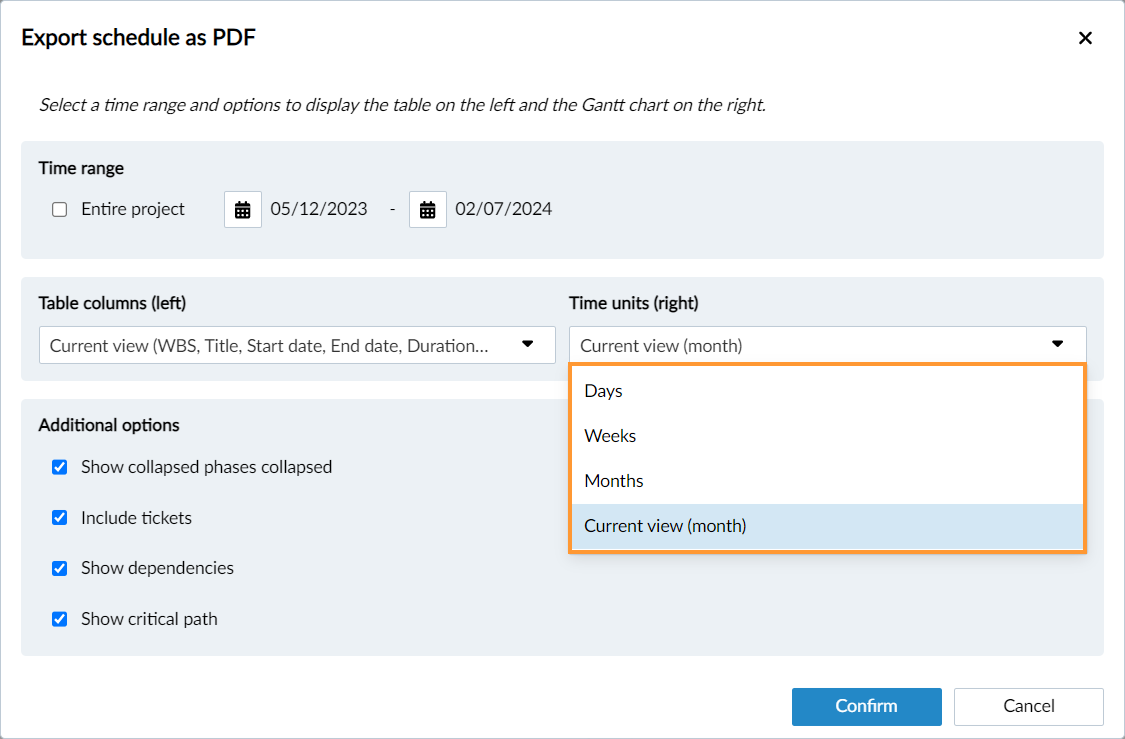1125x739 pixels.
Task: Uncheck Show collapsed phases collapsed
Action: point(60,467)
